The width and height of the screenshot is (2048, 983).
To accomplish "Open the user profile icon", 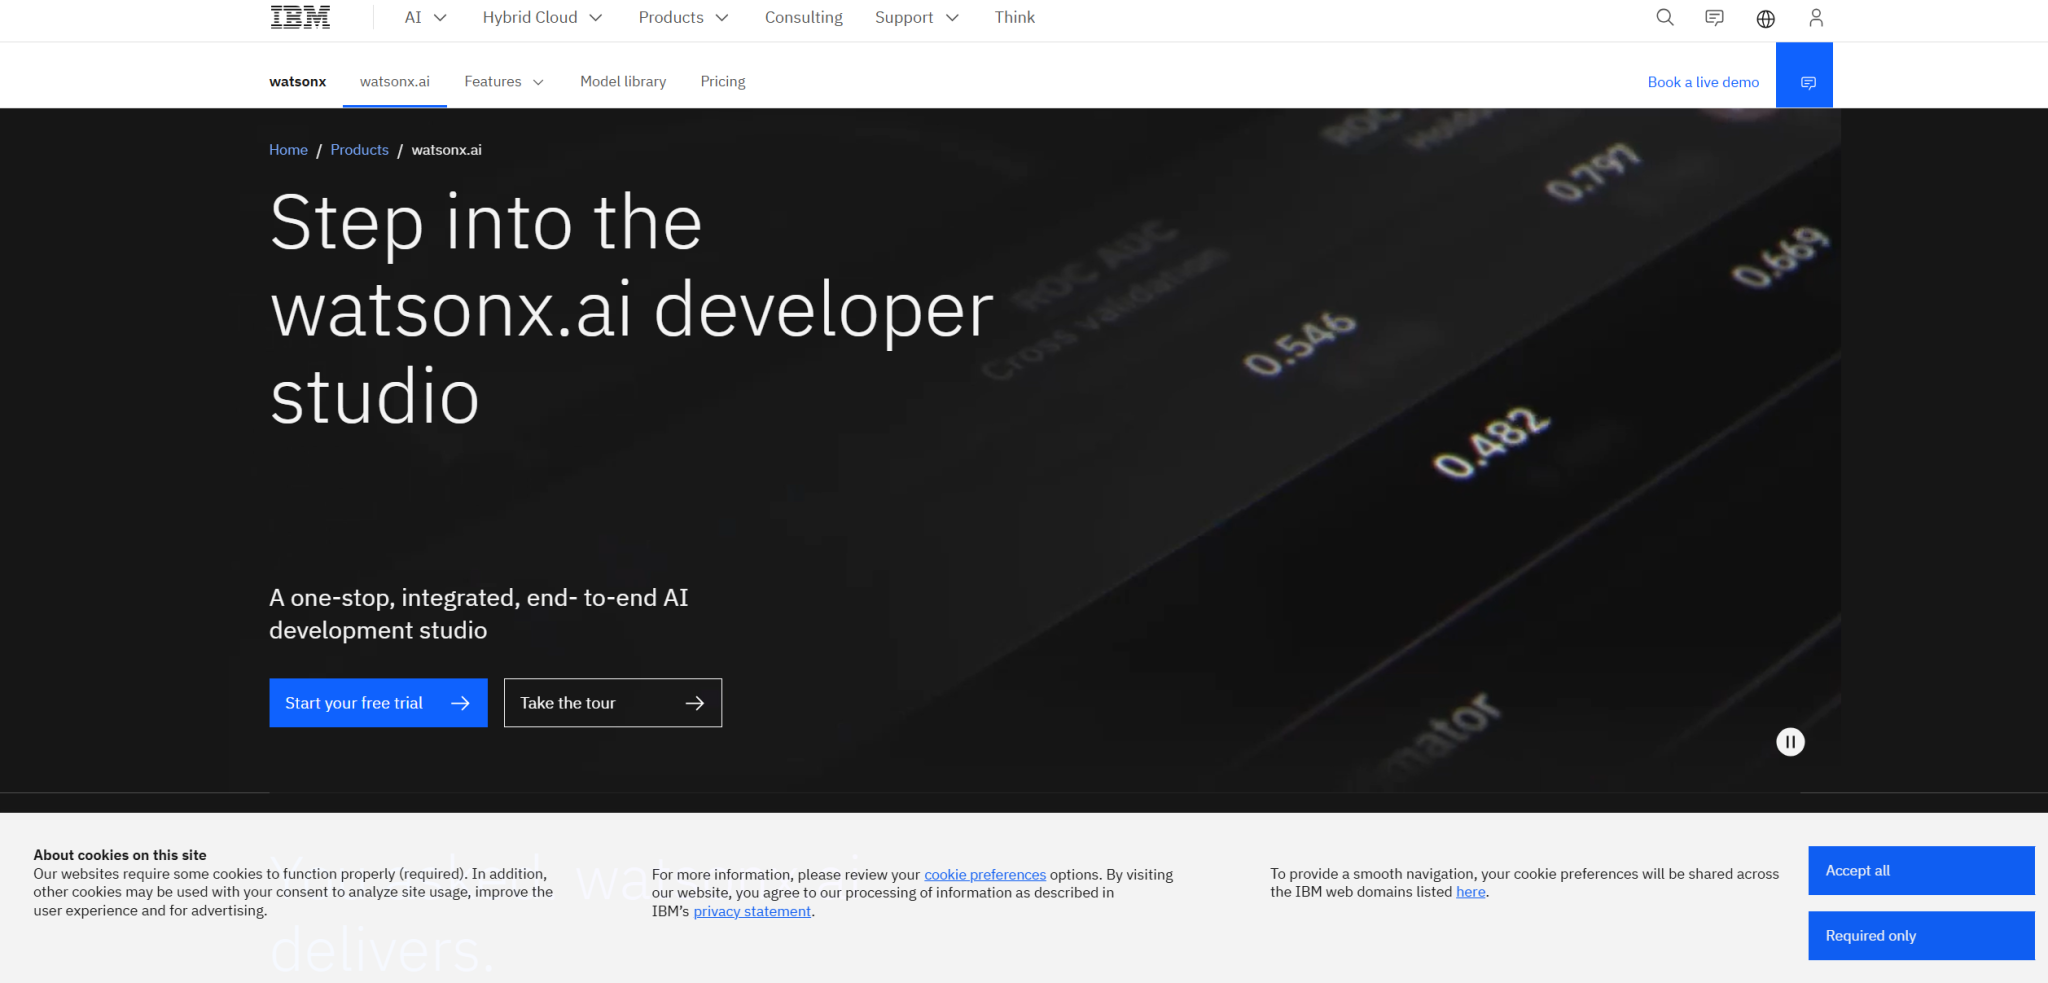I will coord(1816,17).
